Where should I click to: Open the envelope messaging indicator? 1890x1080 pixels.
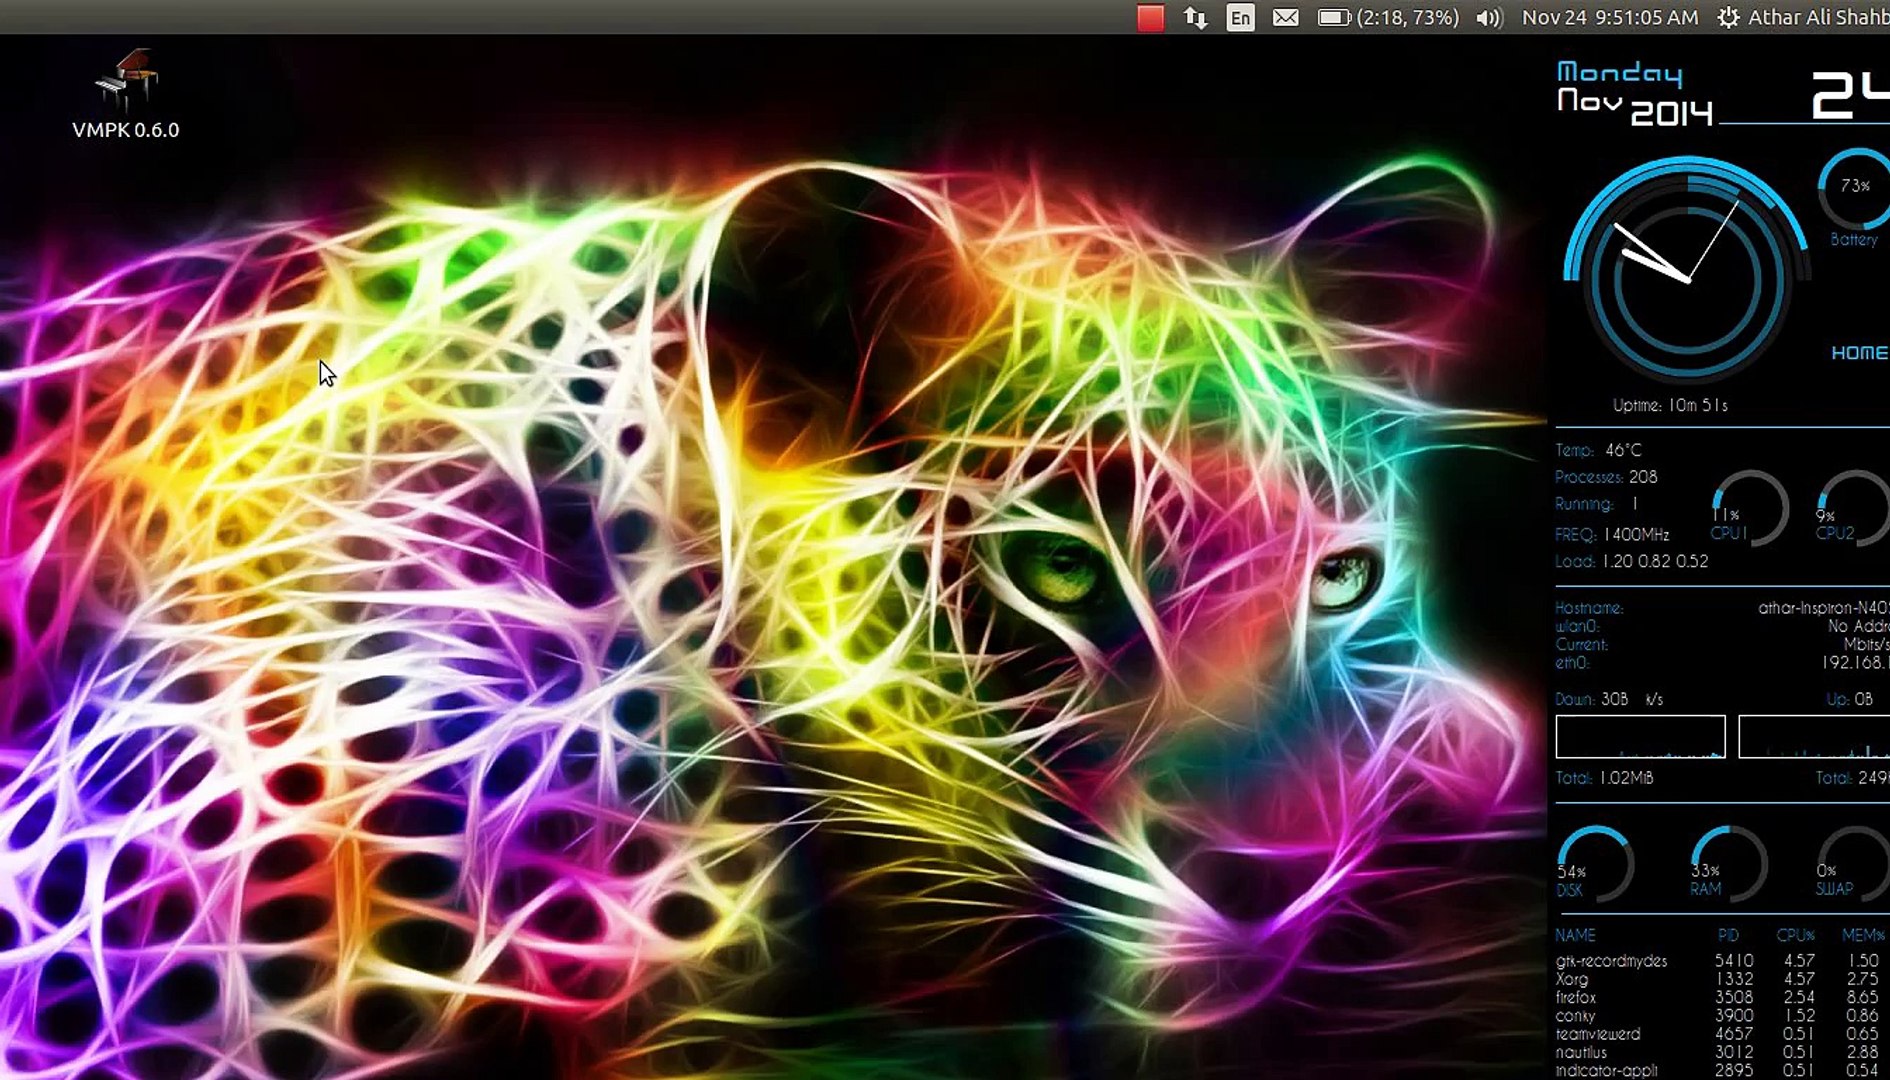[x=1285, y=17]
